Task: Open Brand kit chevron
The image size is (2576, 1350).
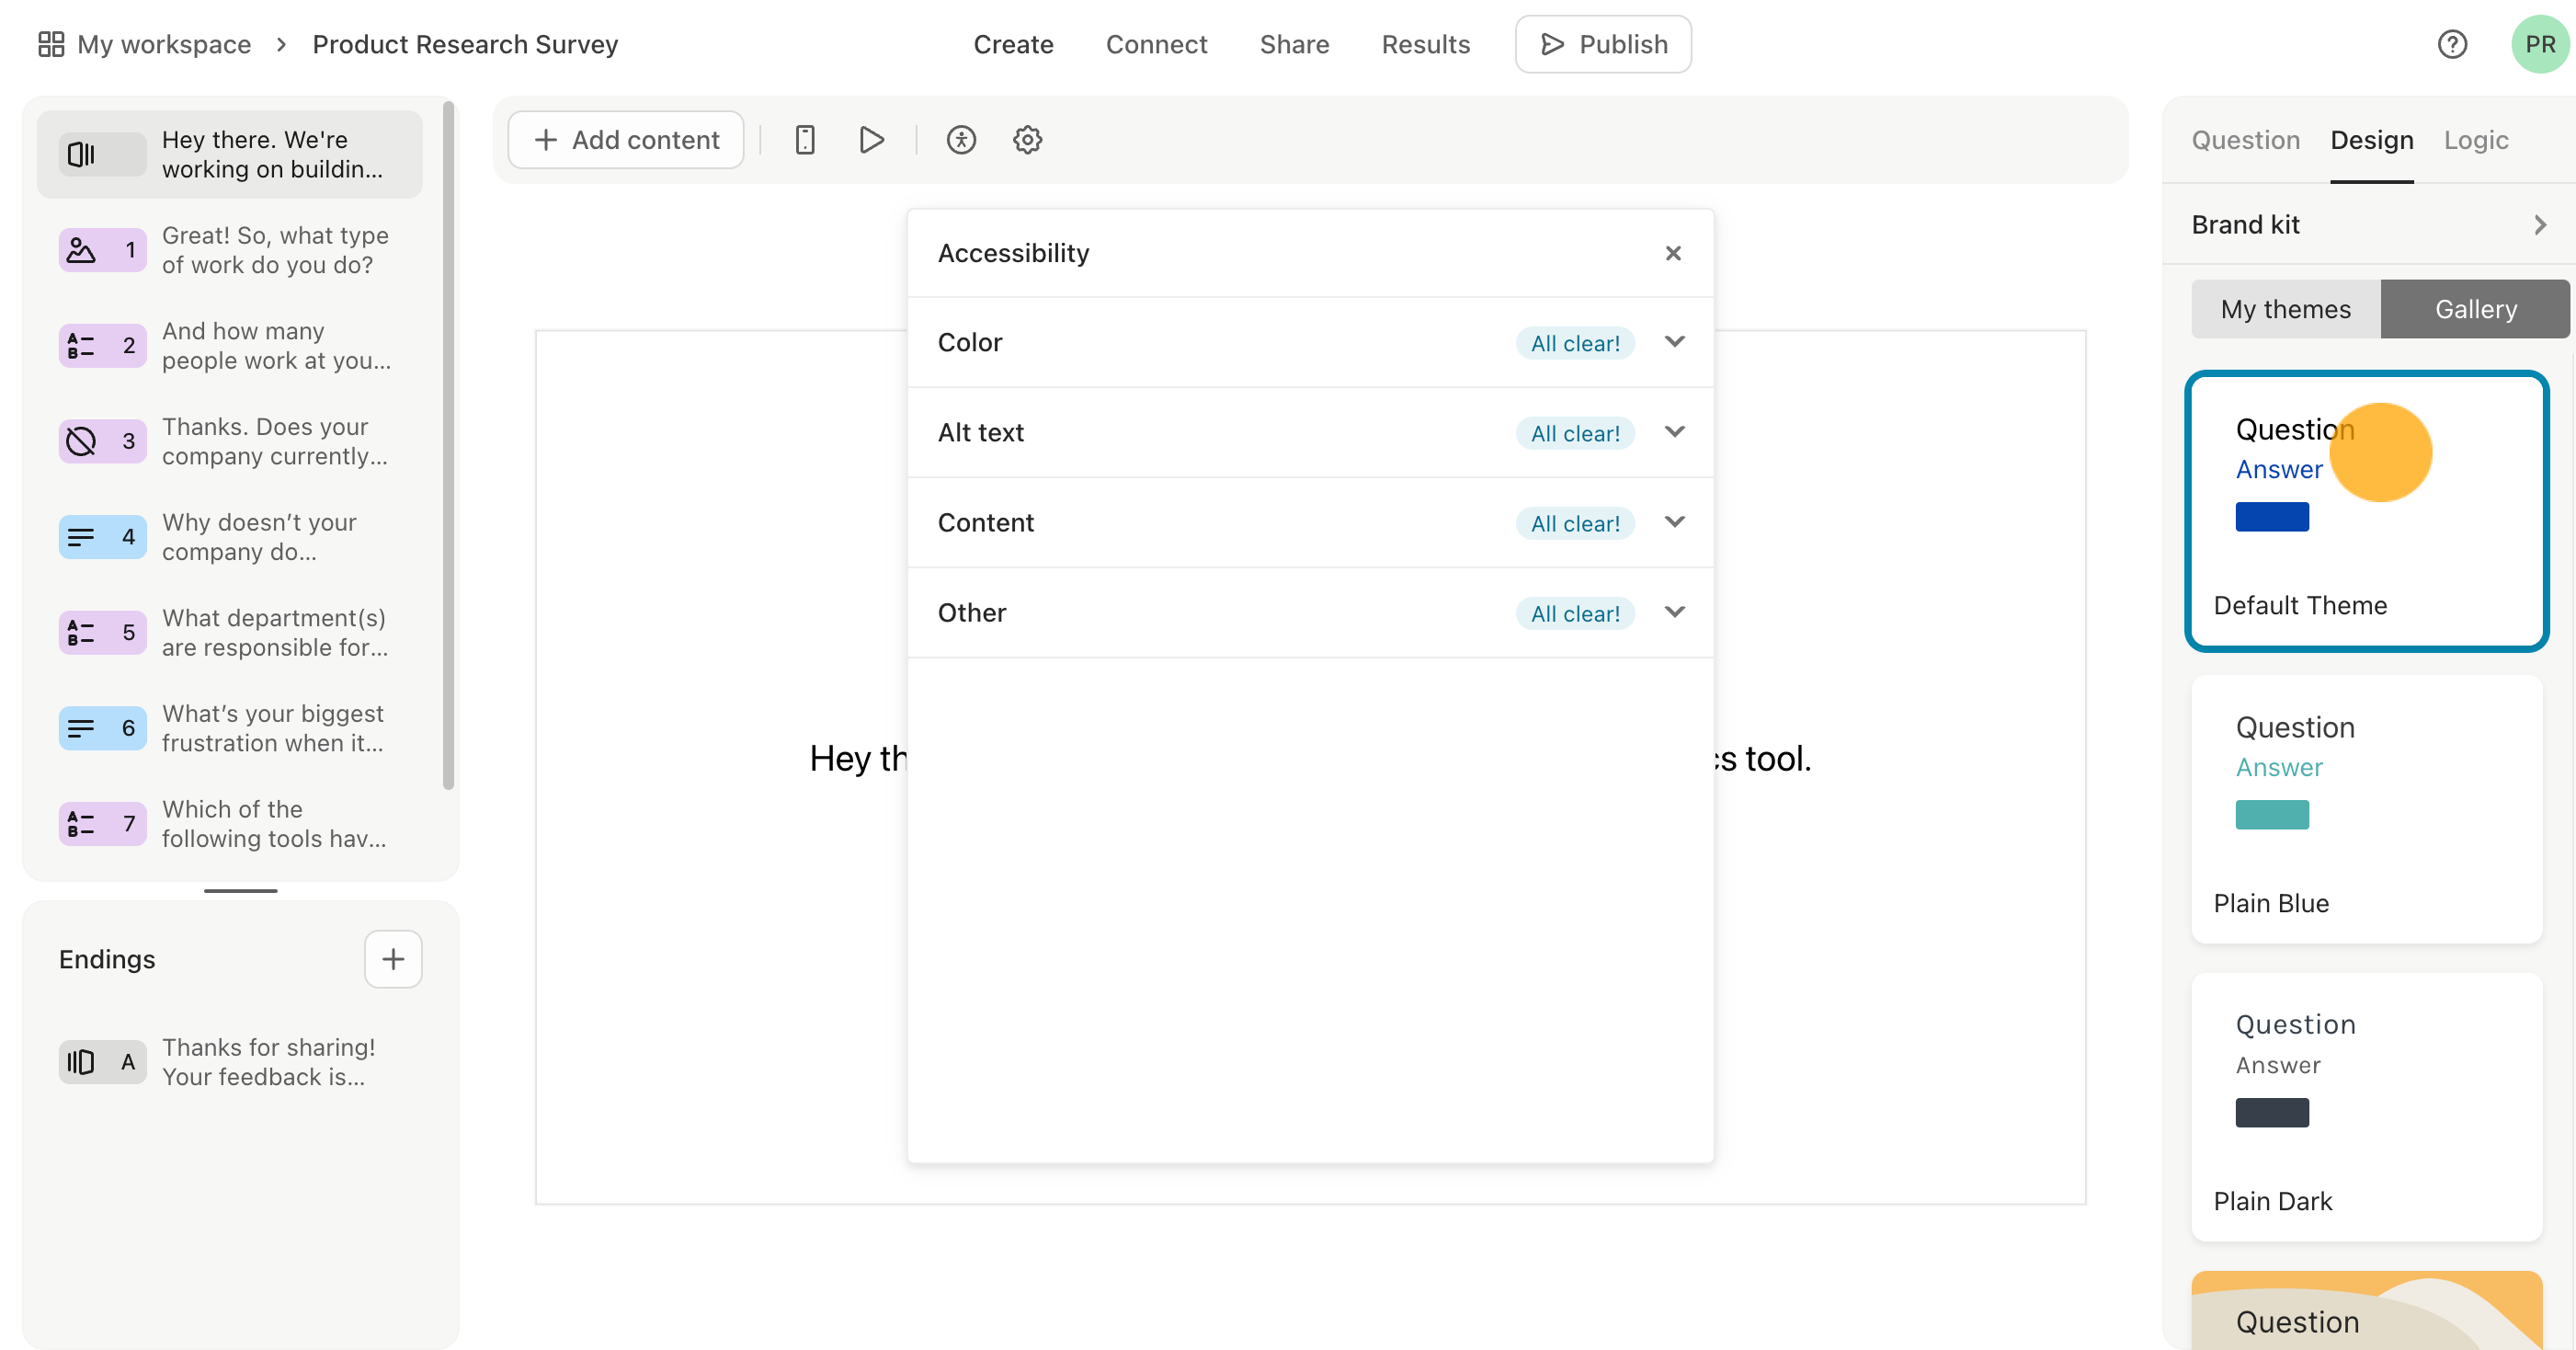Action: pos(2540,225)
